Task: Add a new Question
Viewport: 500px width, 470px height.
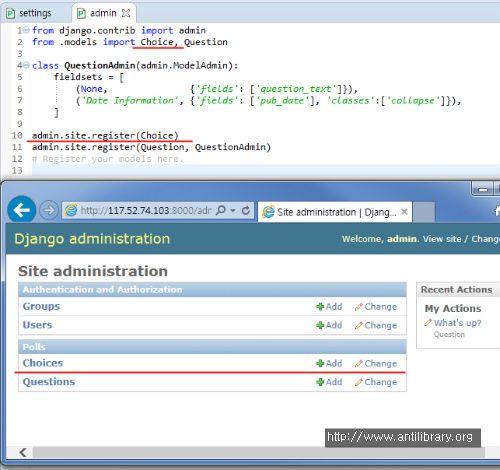Action: point(329,382)
